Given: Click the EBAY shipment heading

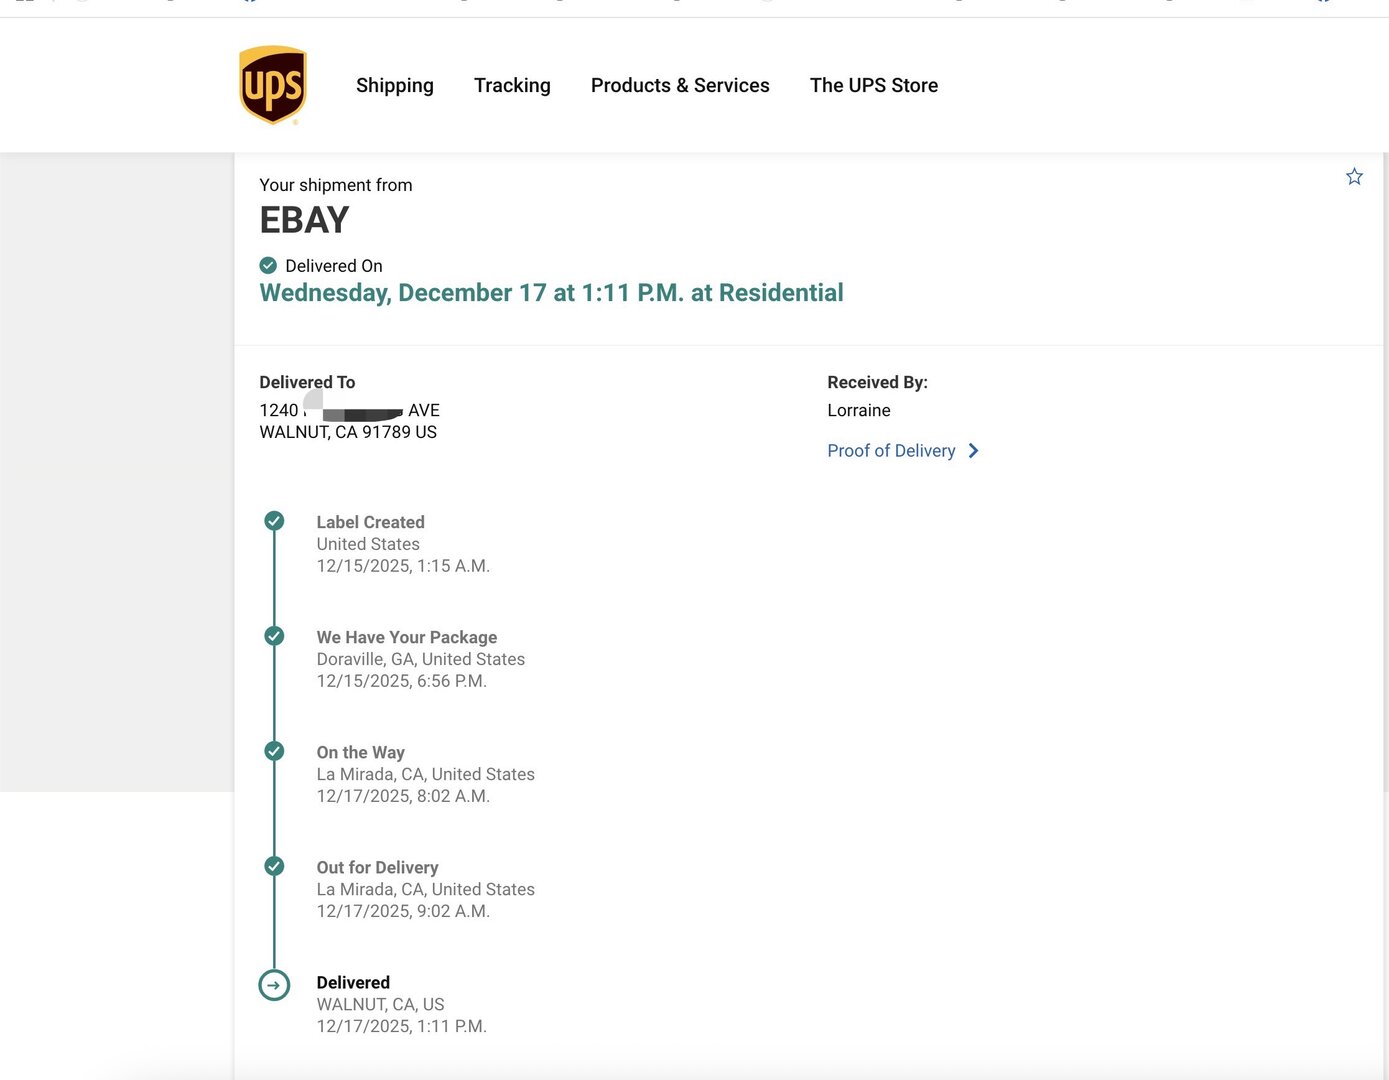Looking at the screenshot, I should [x=304, y=219].
